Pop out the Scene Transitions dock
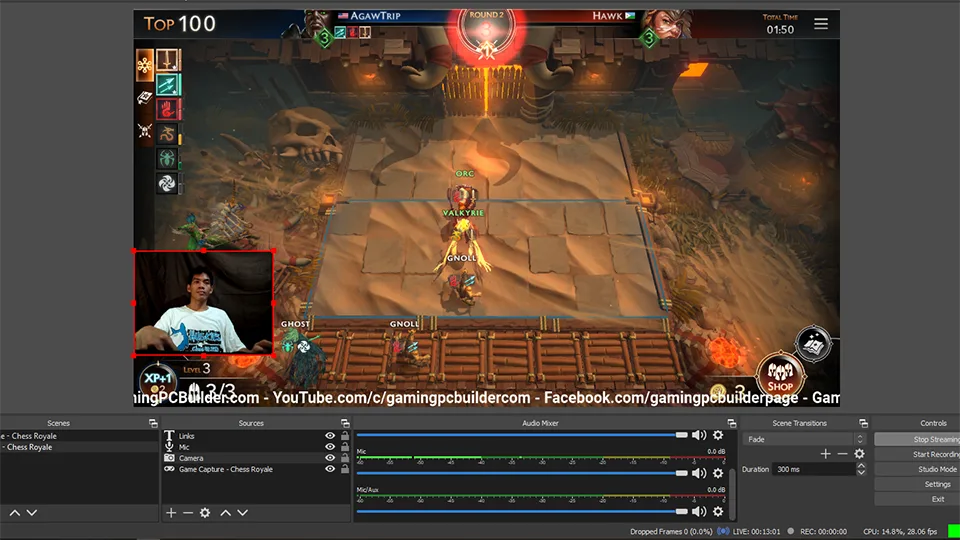This screenshot has height=540, width=960. pos(863,423)
